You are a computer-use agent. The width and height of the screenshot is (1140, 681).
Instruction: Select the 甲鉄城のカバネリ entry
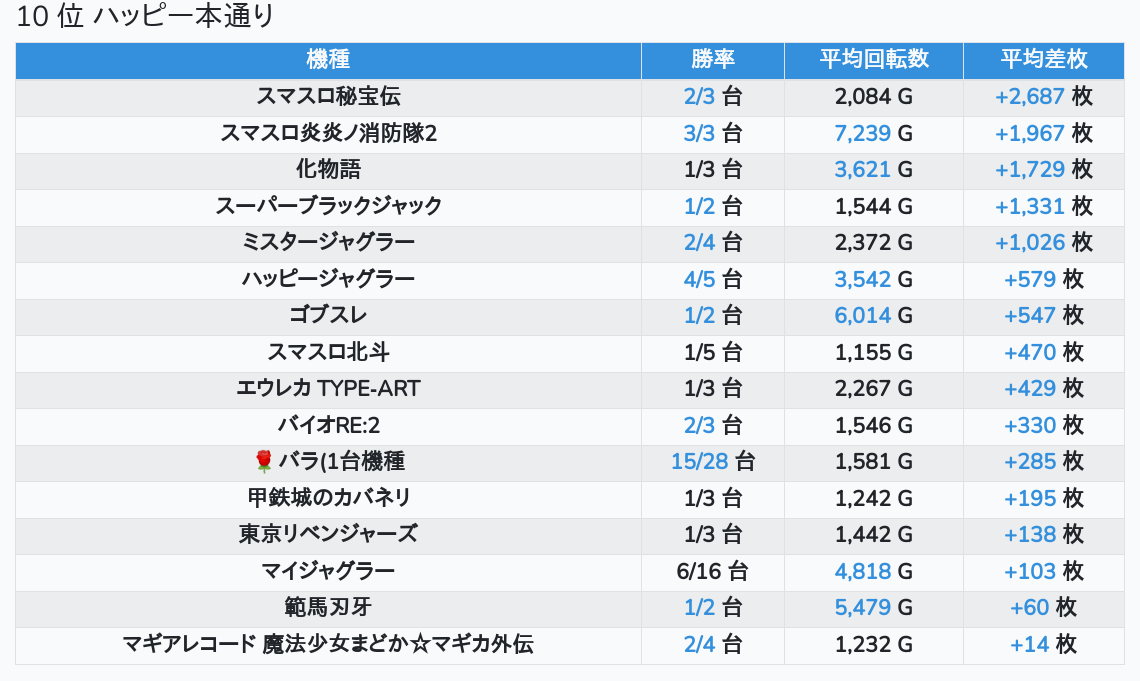click(328, 497)
